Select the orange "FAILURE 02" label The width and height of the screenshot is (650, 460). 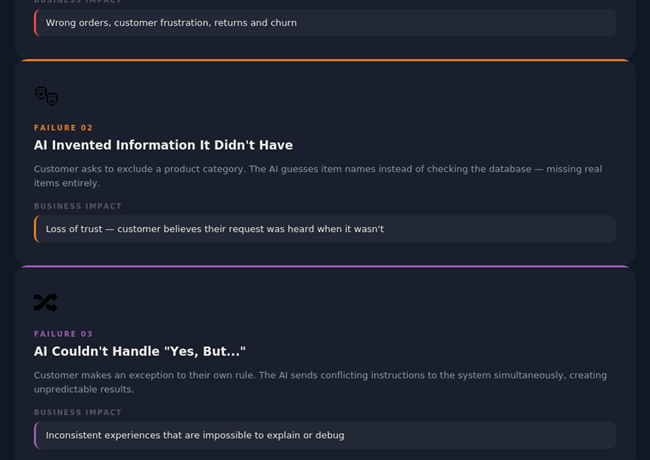point(63,128)
